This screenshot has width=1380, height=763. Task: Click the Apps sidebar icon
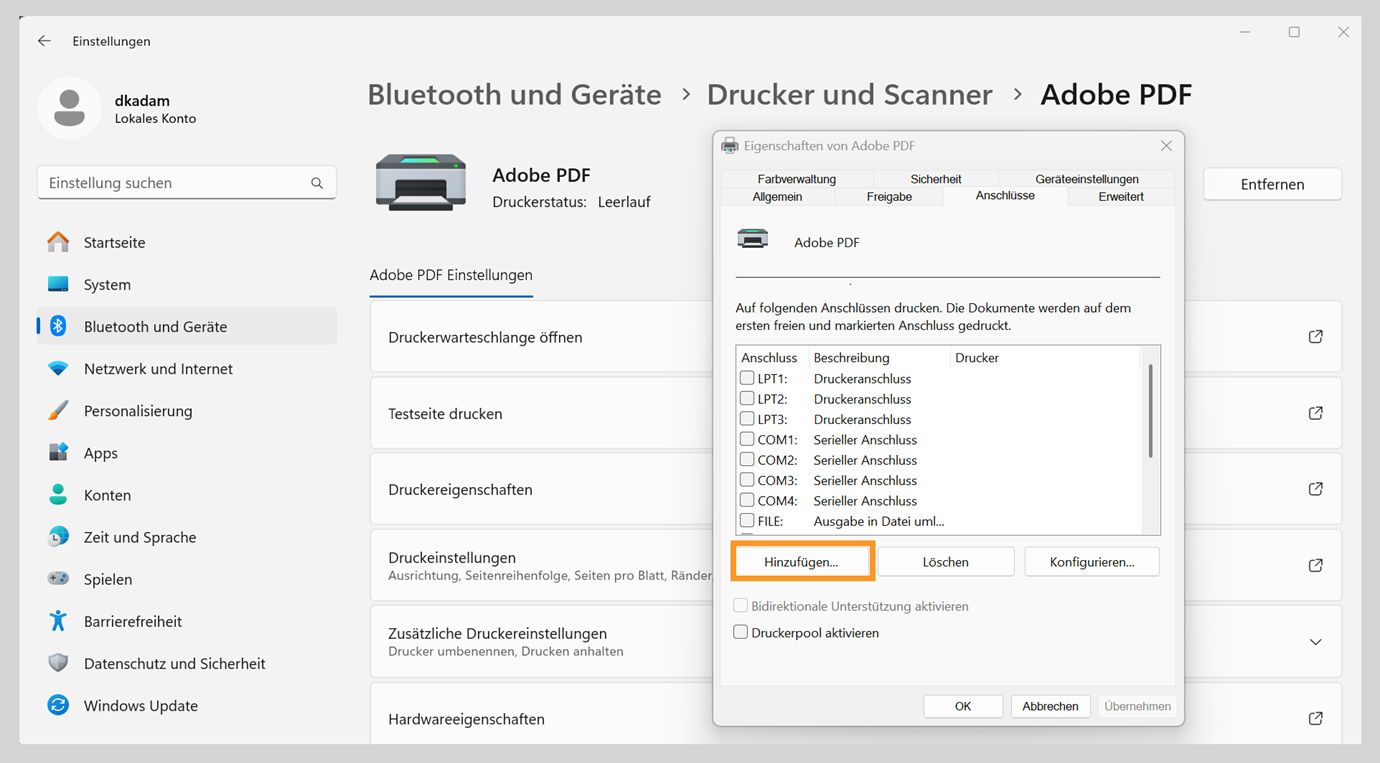[59, 452]
